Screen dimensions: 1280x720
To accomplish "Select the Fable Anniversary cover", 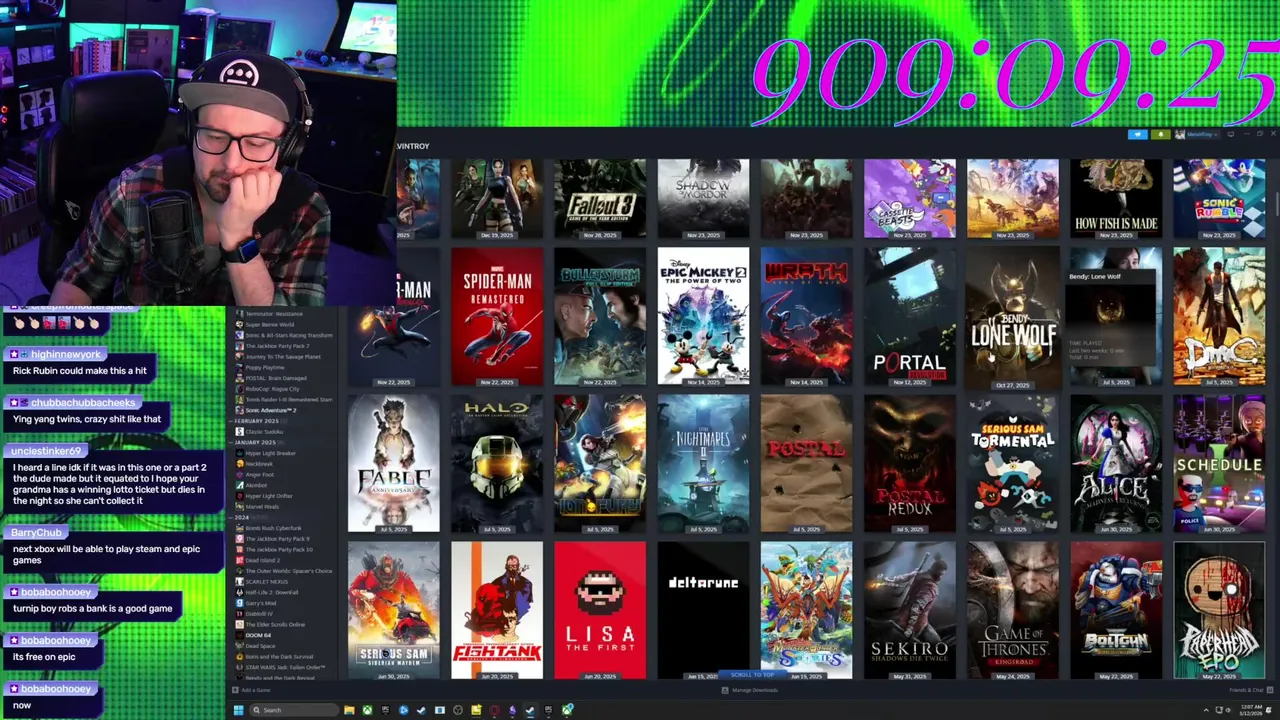I will 393,463.
